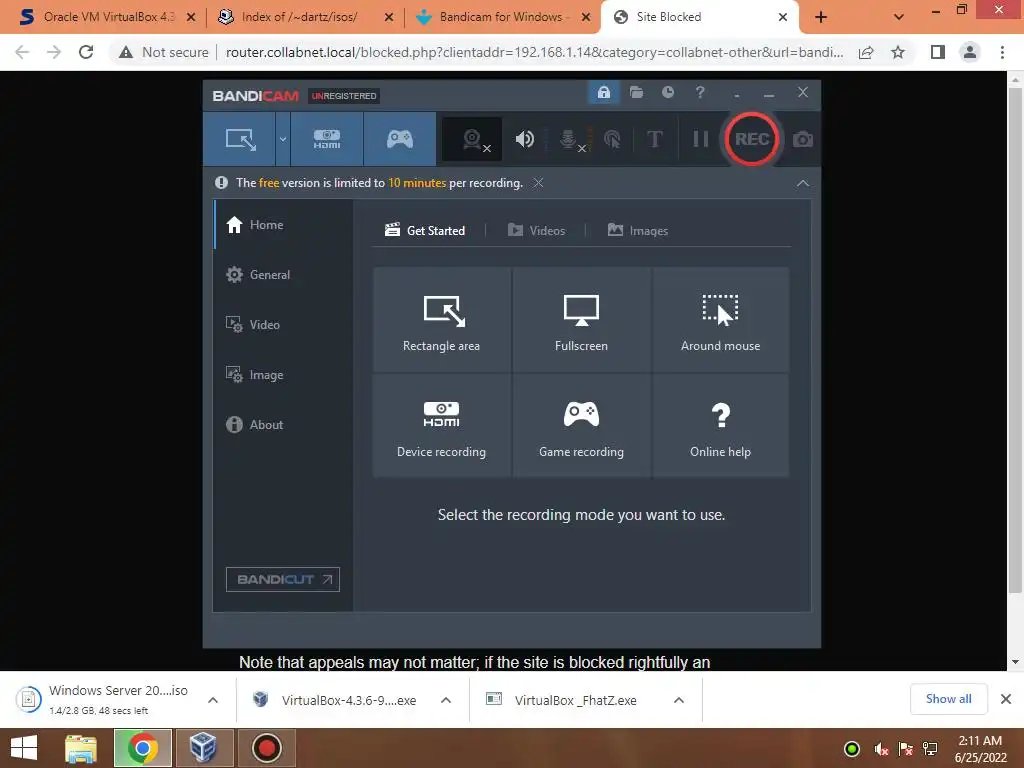This screenshot has height=768, width=1024.
Task: Click the address bar URL
Action: pyautogui.click(x=534, y=52)
